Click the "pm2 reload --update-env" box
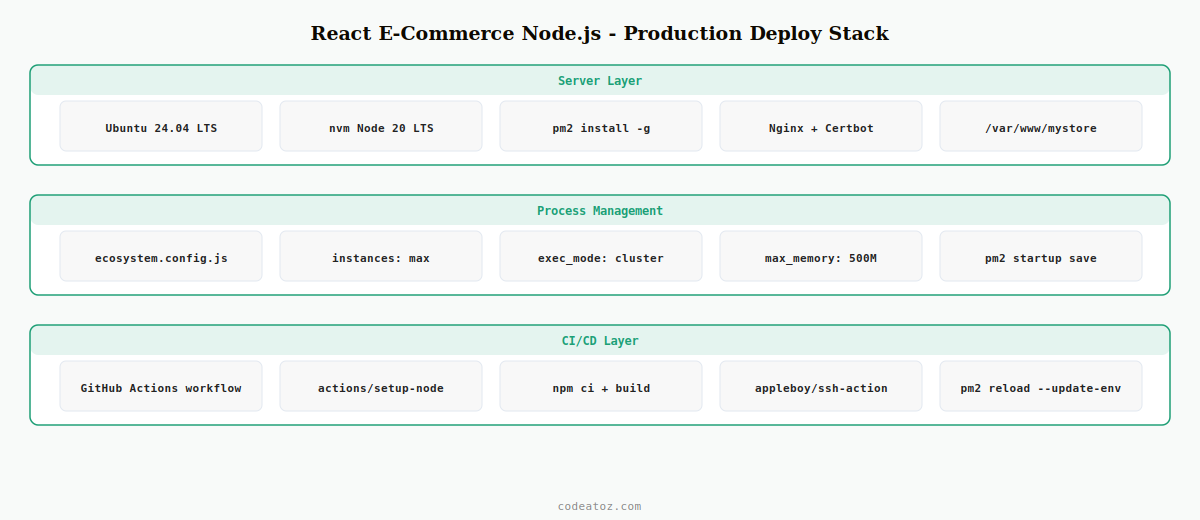This screenshot has width=1200, height=520. tap(1041, 386)
